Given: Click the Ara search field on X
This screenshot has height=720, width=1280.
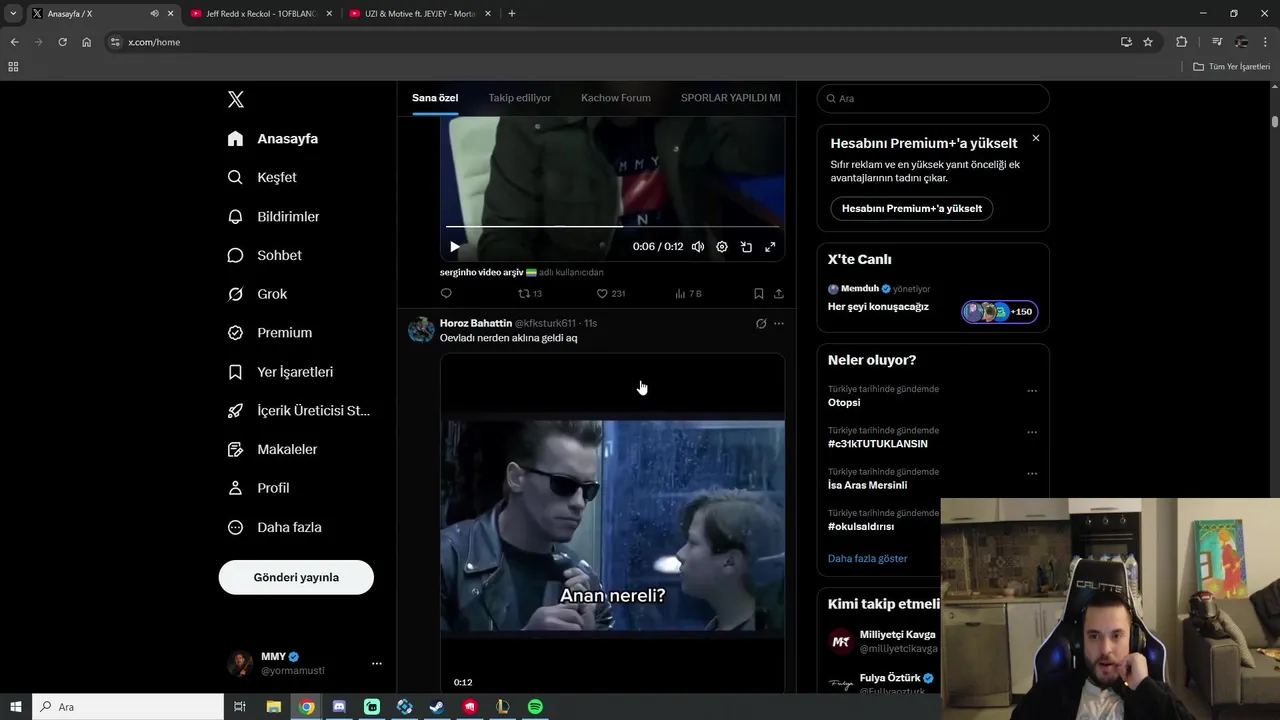Looking at the screenshot, I should pos(933,98).
